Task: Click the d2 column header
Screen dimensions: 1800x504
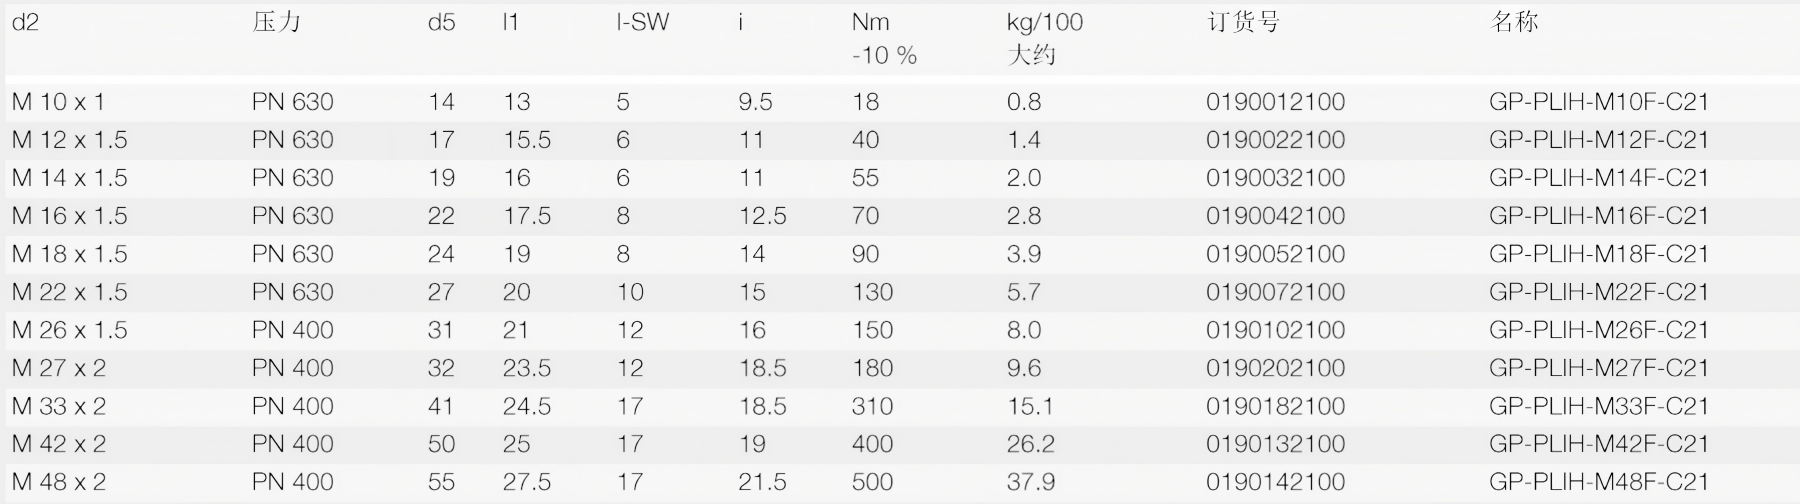Action: tap(25, 22)
